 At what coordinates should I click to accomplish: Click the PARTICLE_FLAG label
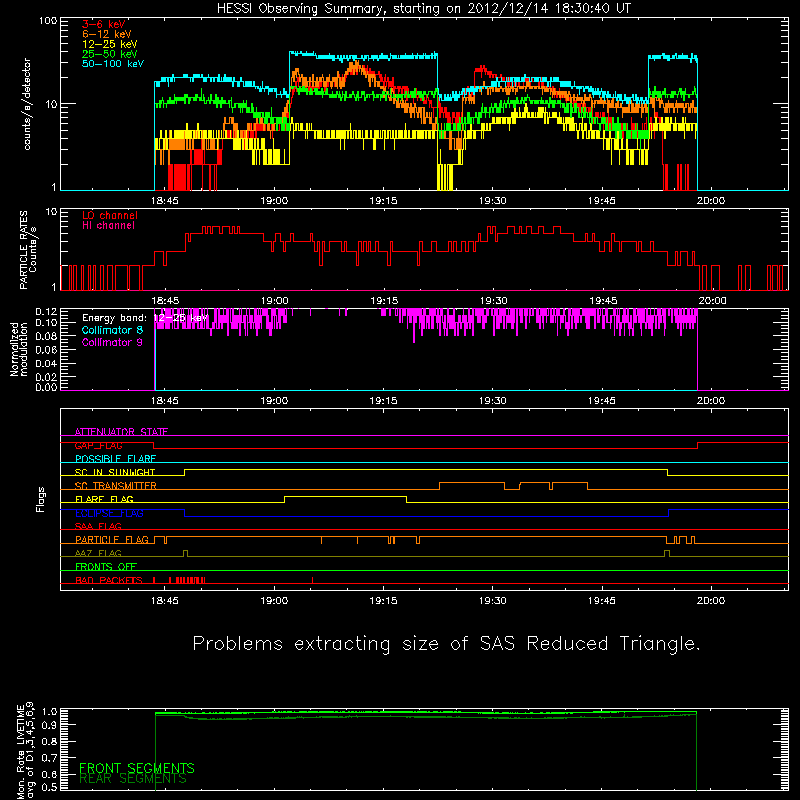click(x=112, y=540)
